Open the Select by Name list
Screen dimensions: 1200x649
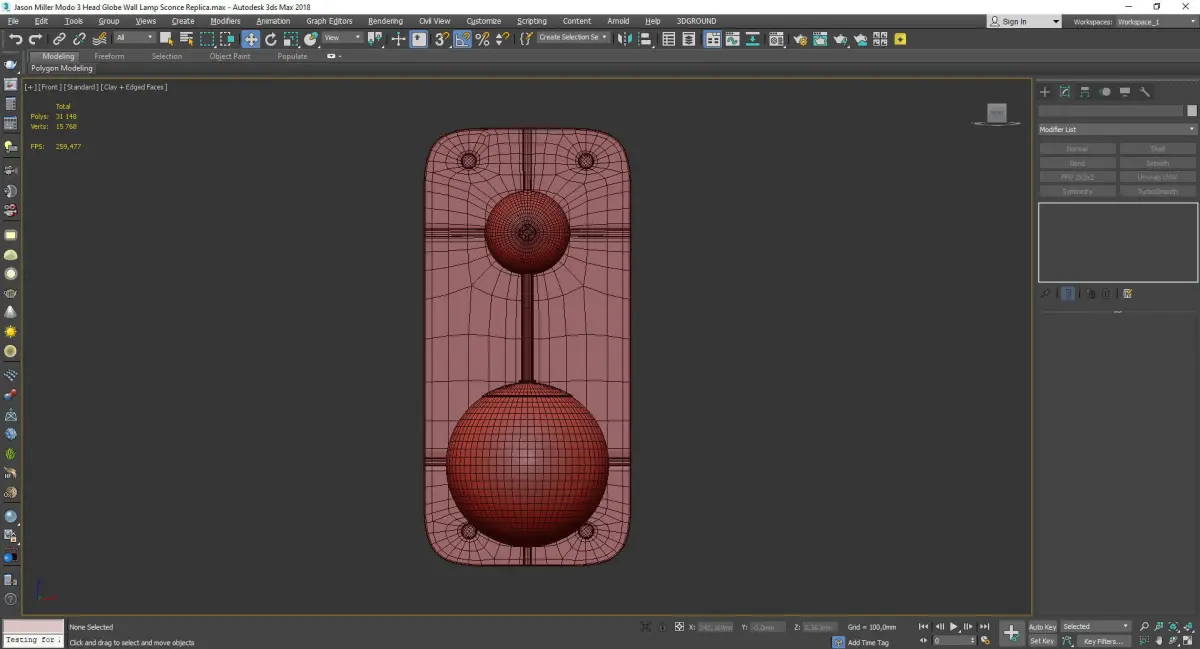(x=186, y=39)
